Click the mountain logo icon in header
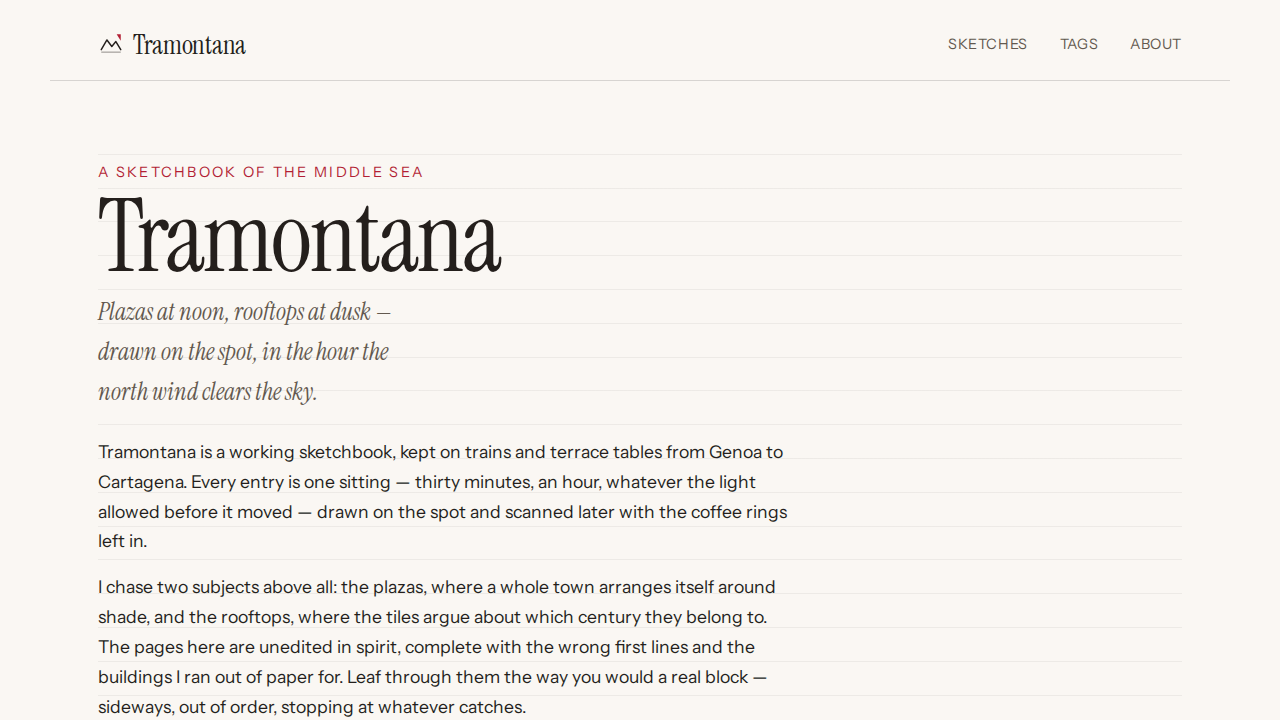Image resolution: width=1280 pixels, height=720 pixels. (x=111, y=44)
